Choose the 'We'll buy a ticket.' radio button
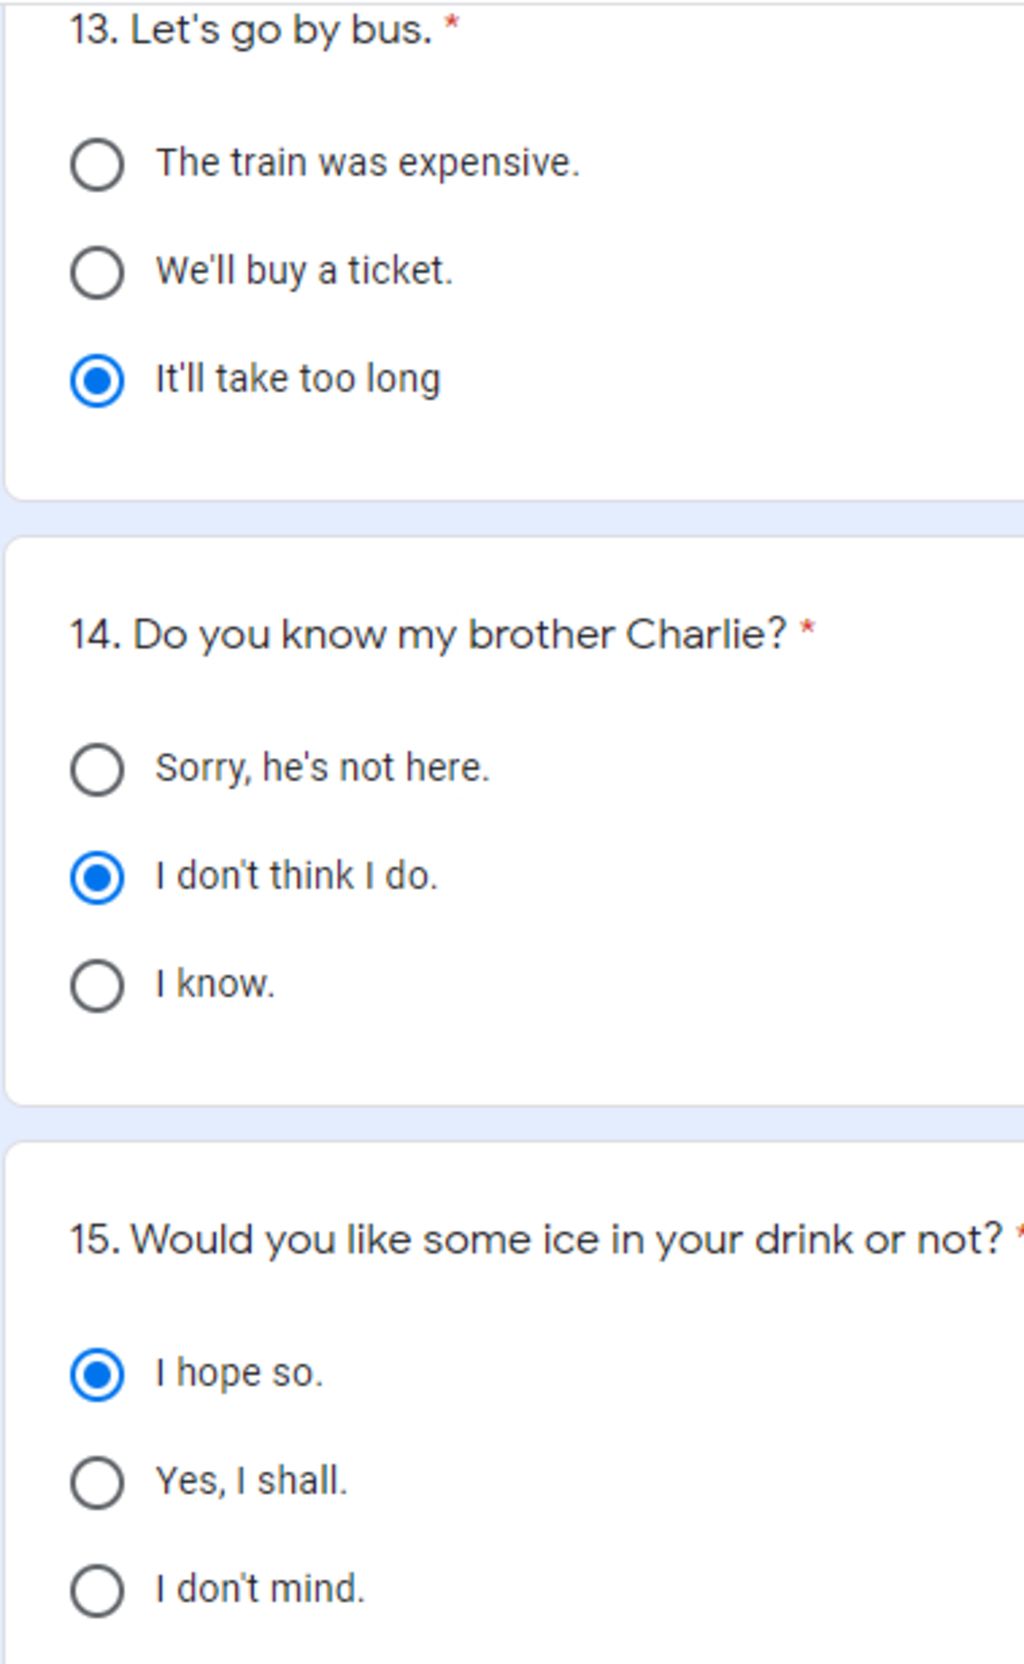The image size is (1024, 1664). 97,272
